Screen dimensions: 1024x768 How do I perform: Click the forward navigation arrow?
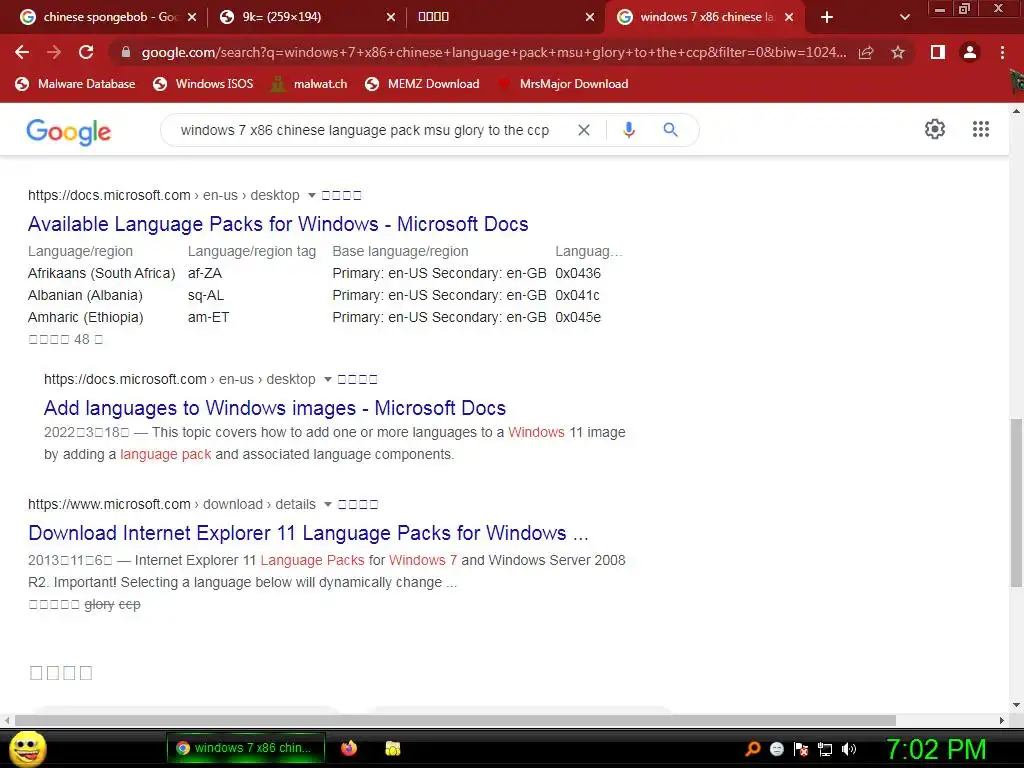click(54, 52)
